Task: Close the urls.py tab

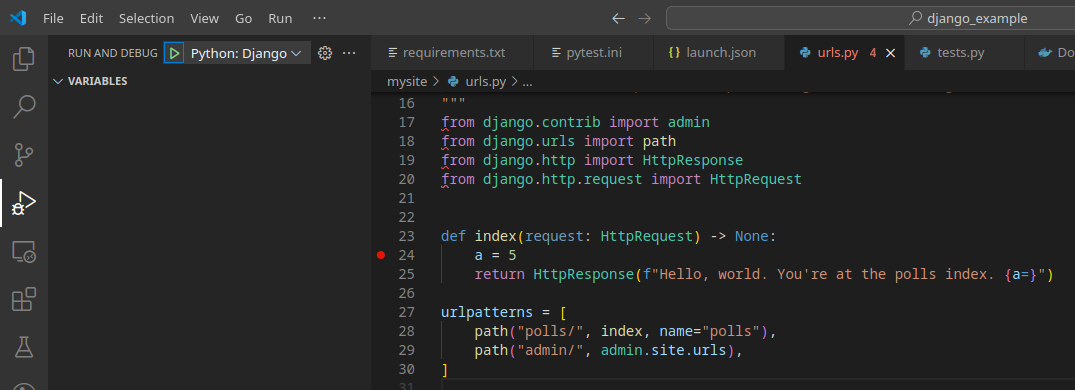Action: pos(891,53)
